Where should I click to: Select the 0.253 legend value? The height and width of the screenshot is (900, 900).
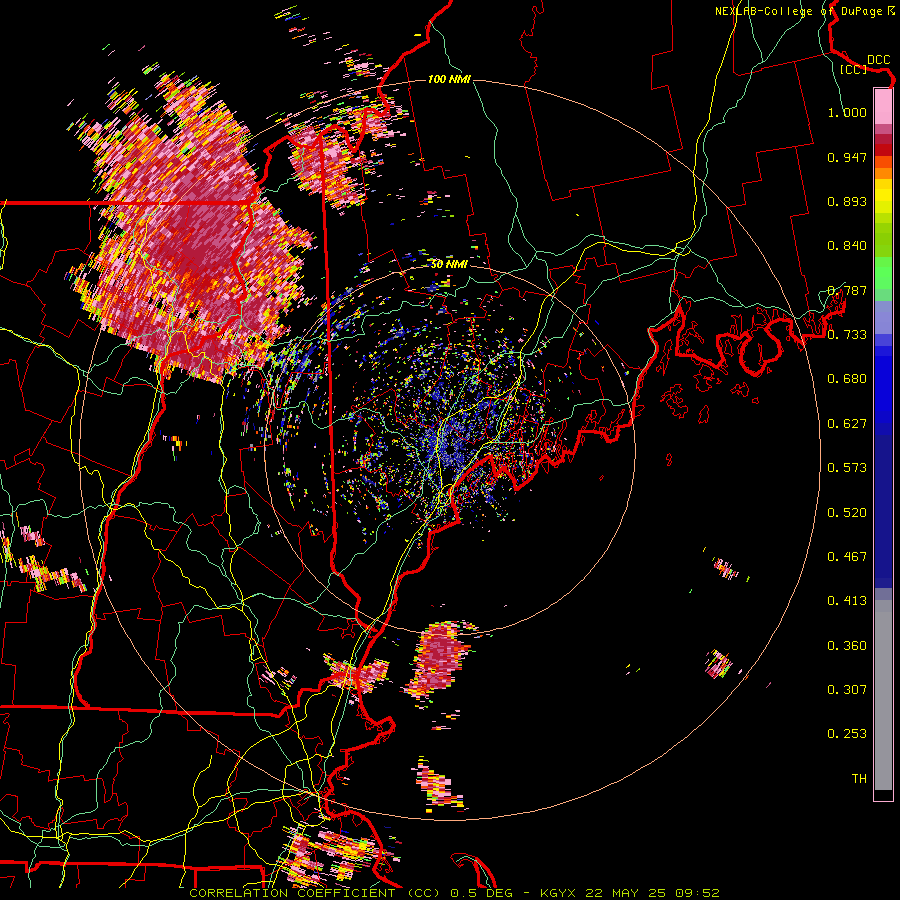tap(847, 734)
